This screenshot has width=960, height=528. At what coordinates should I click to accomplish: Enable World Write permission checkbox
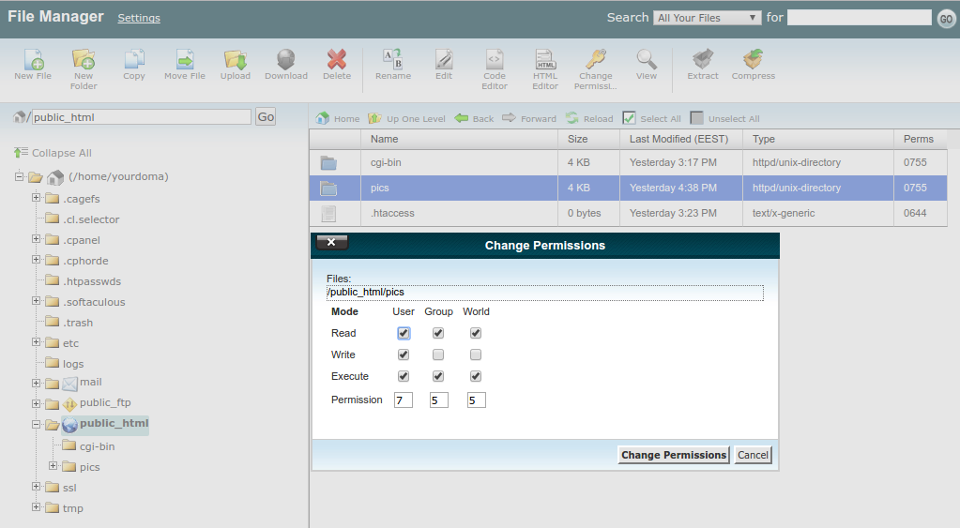click(x=476, y=355)
